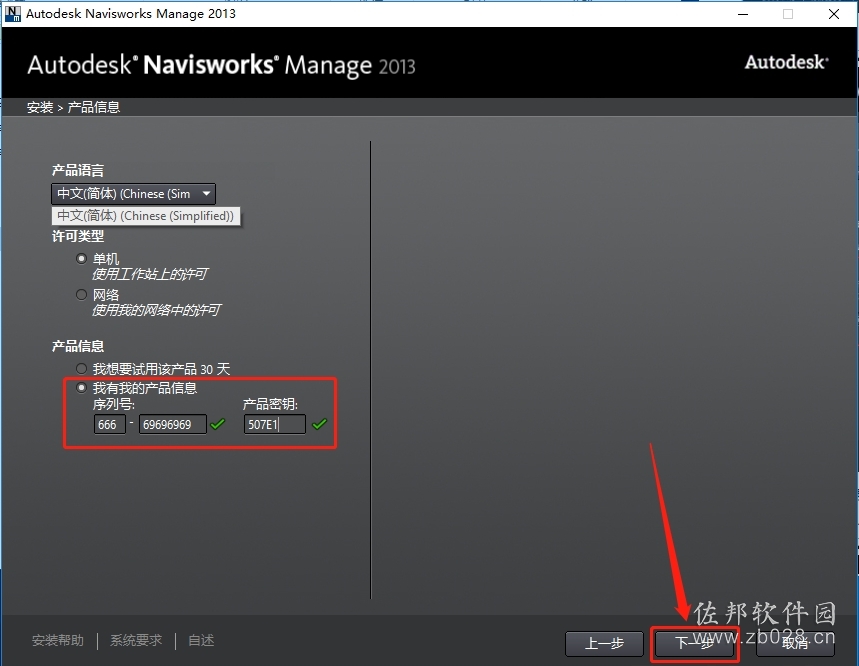Click the 安装 > 产品信息 breadcrumb

(x=73, y=107)
